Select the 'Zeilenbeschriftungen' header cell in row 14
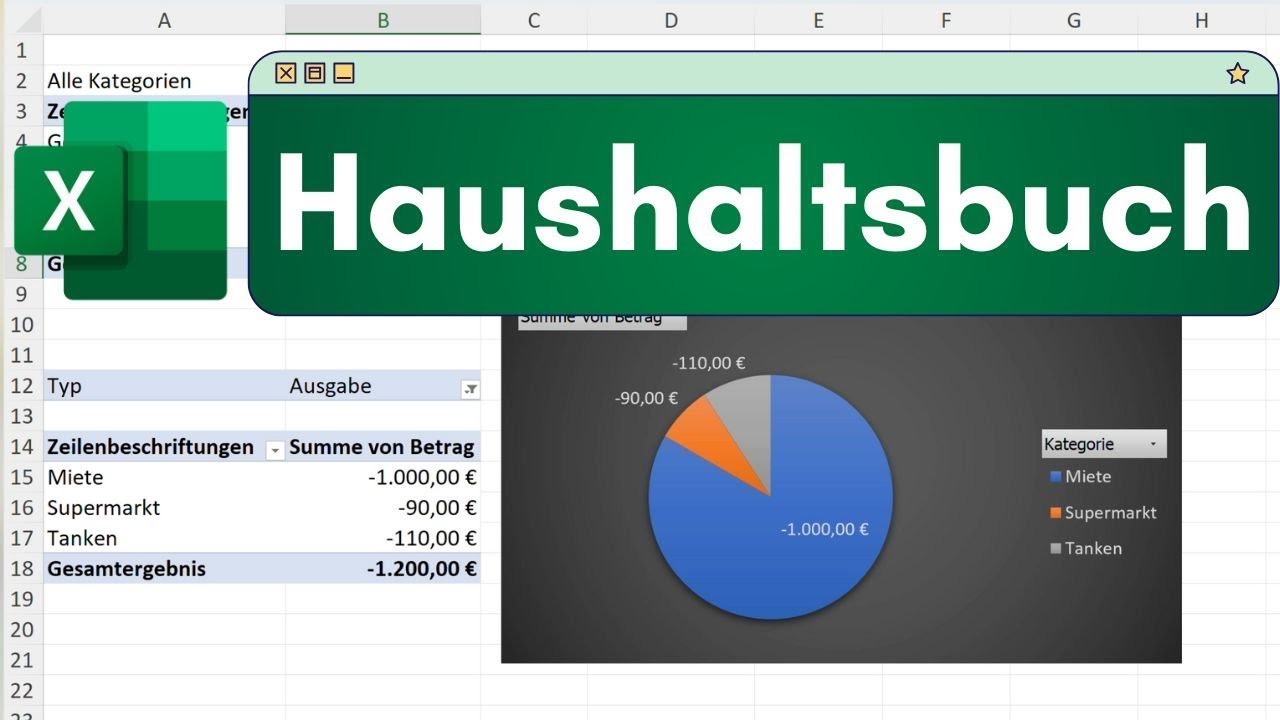1280x720 pixels. point(165,447)
